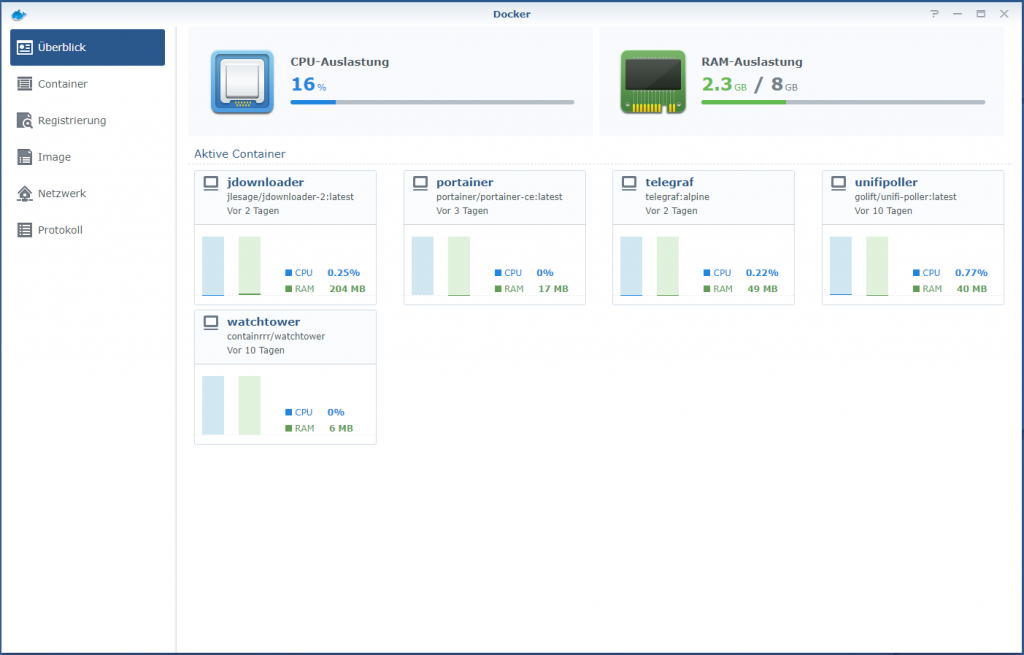This screenshot has height=655, width=1024.
Task: Click the Docker window title text
Action: pyautogui.click(x=511, y=14)
